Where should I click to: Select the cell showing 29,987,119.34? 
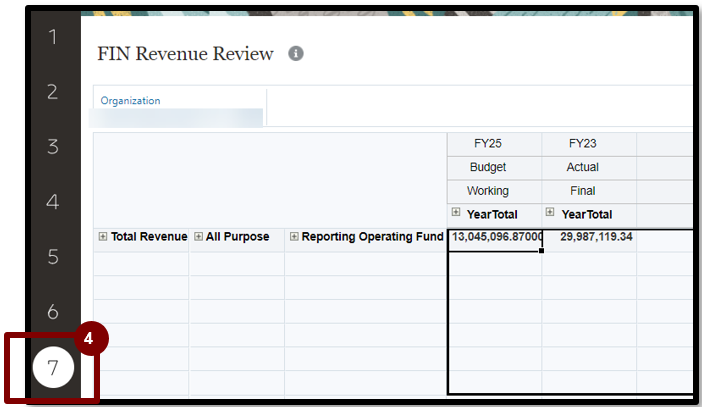589,238
